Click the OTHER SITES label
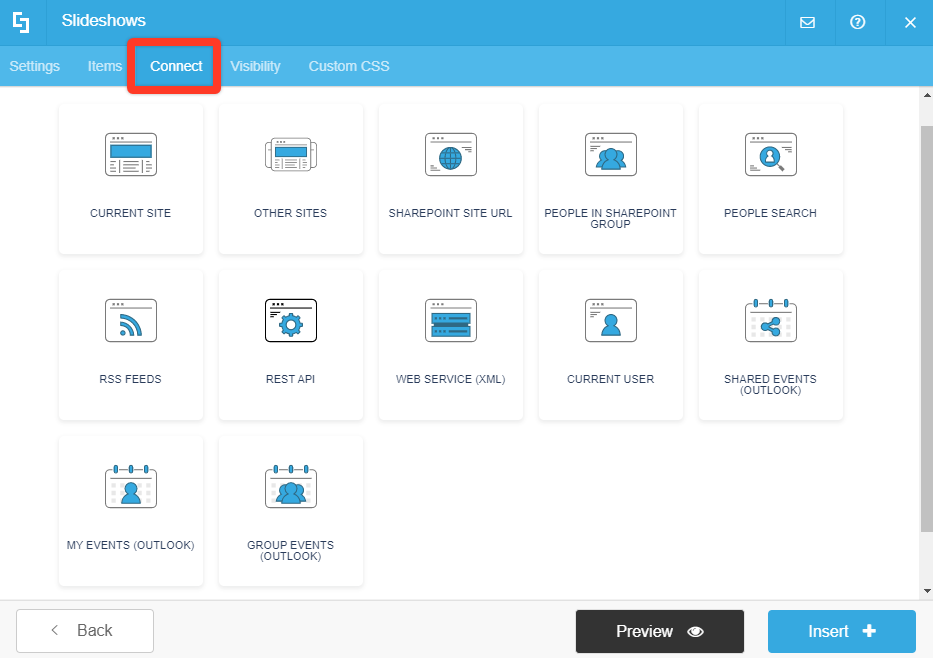933x658 pixels. (291, 213)
